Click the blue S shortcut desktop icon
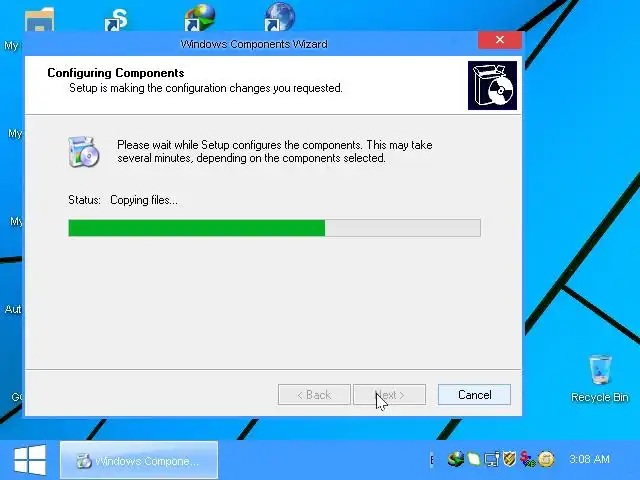Image resolution: width=640 pixels, height=480 pixels. (116, 20)
